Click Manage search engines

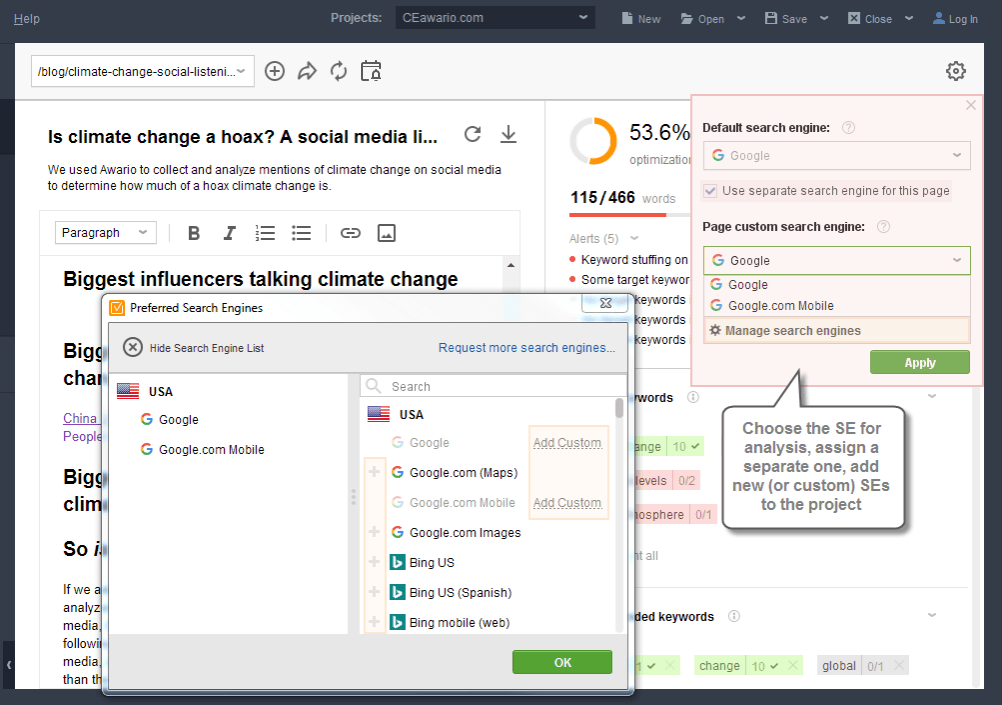[x=836, y=330]
